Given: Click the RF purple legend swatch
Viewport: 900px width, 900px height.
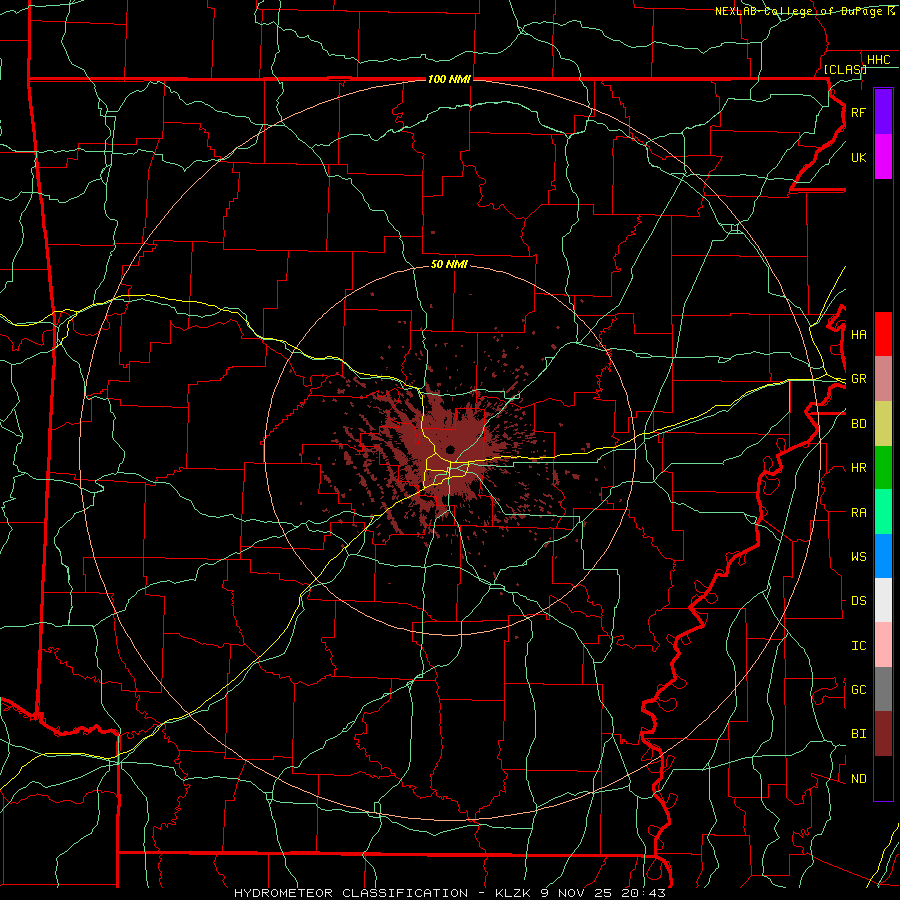Looking at the screenshot, I should (883, 112).
